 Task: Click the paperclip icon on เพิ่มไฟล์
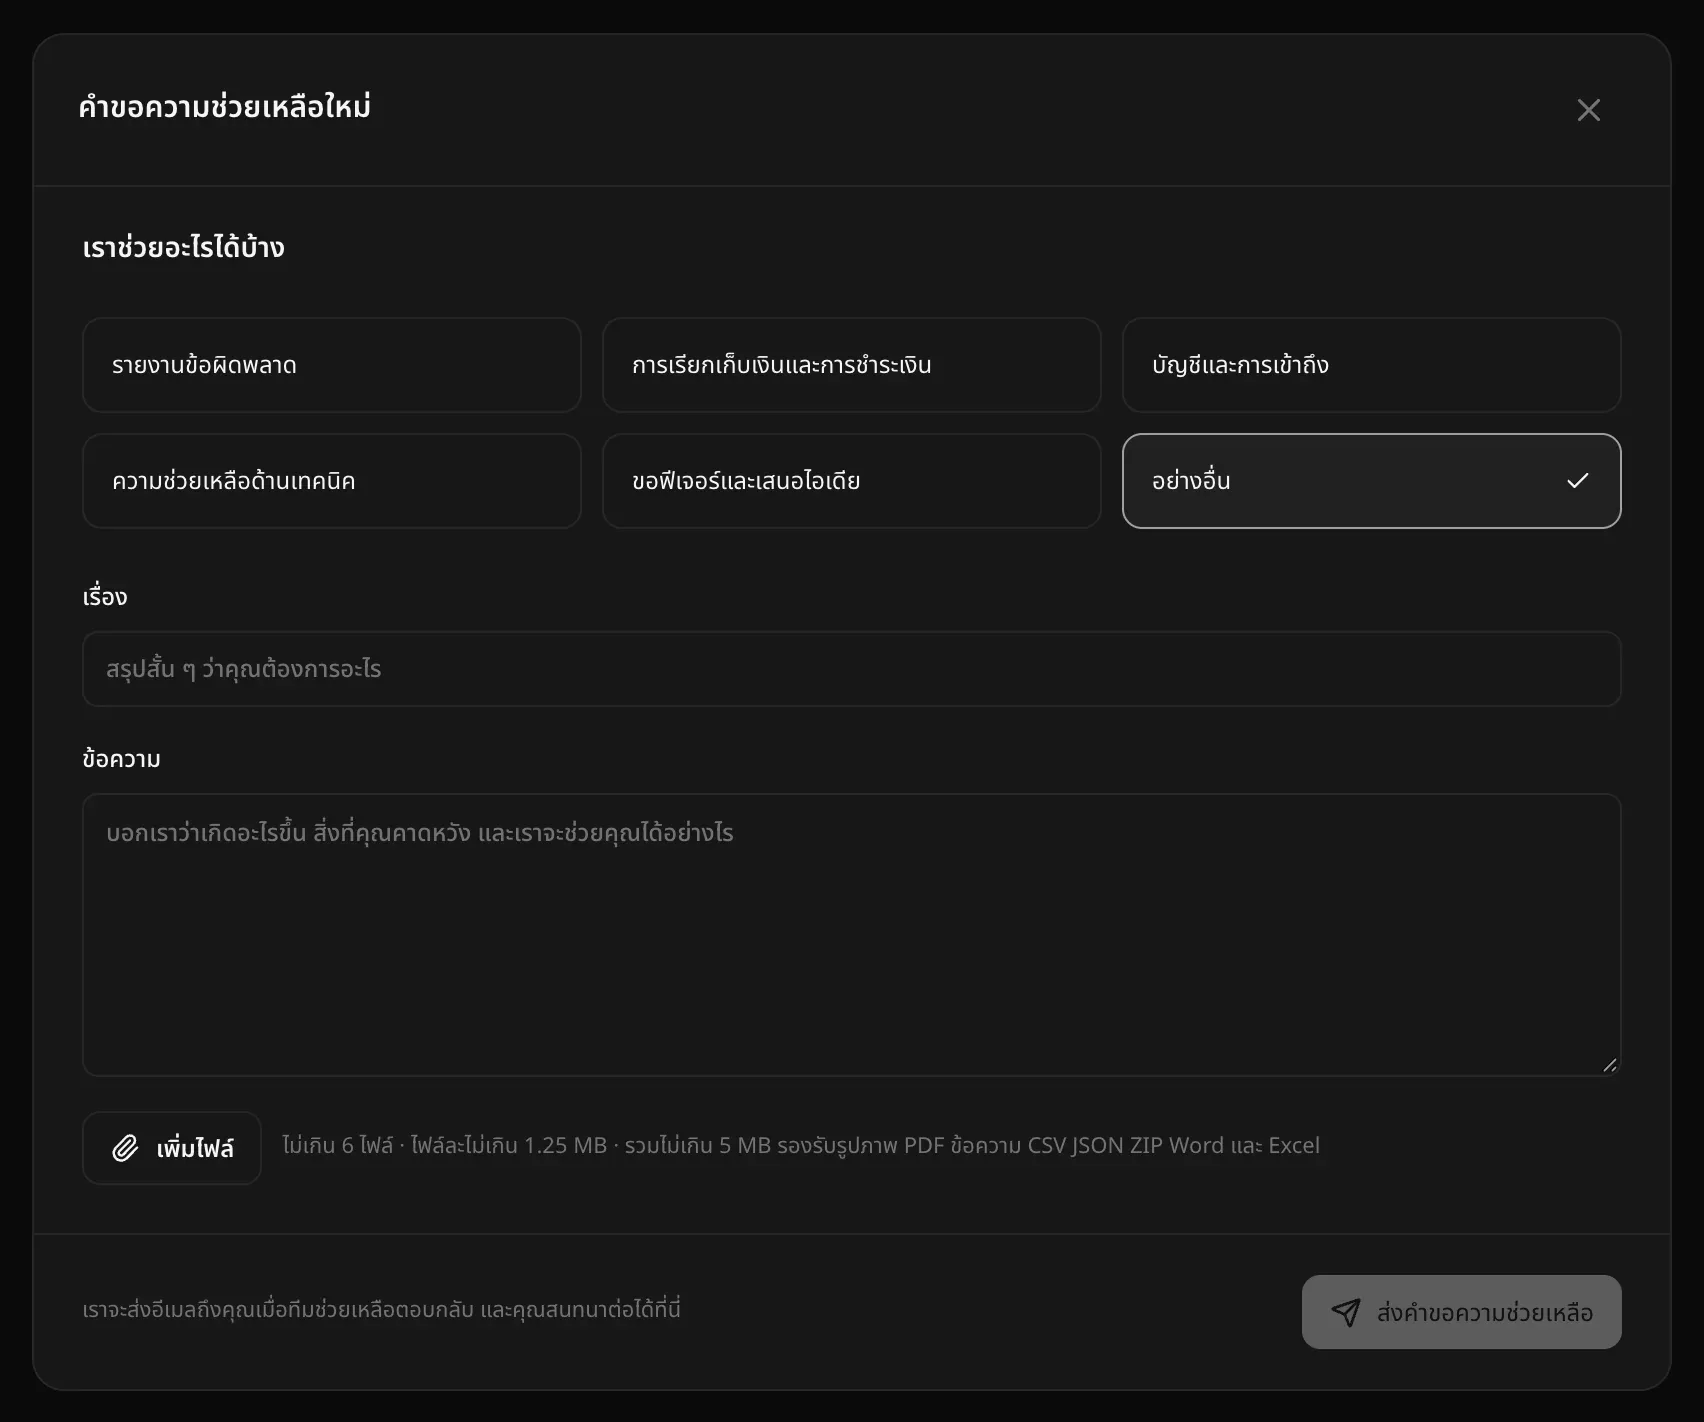pos(125,1148)
